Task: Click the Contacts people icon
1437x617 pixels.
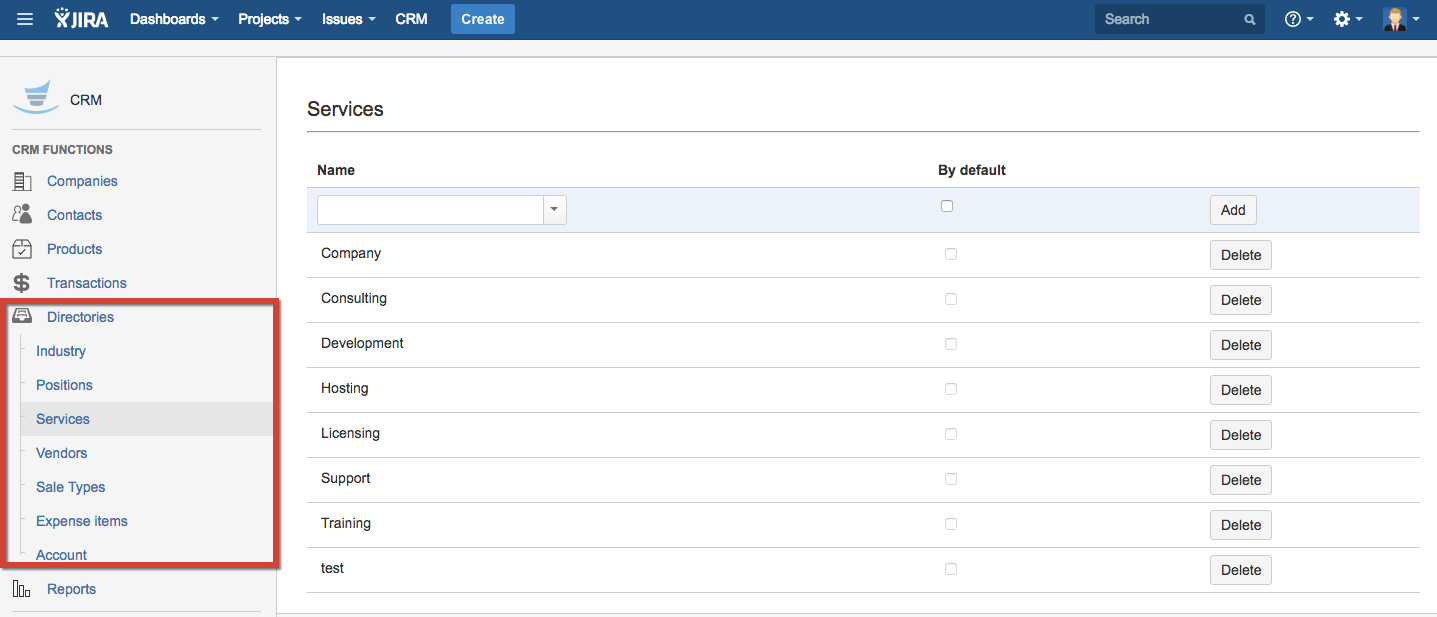Action: pyautogui.click(x=22, y=215)
